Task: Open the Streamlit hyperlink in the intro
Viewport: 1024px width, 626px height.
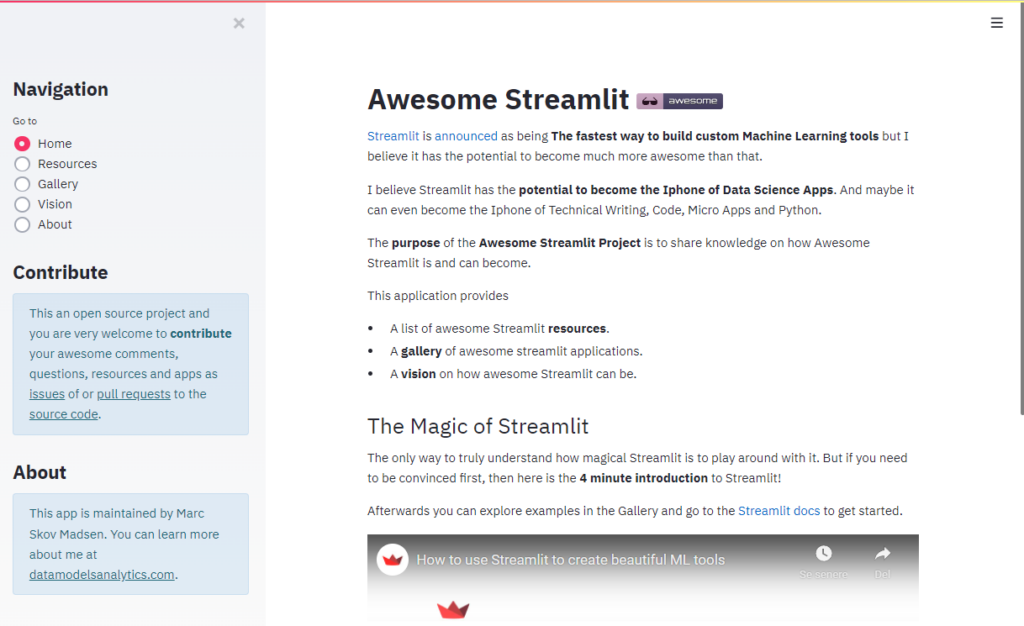Action: 392,135
